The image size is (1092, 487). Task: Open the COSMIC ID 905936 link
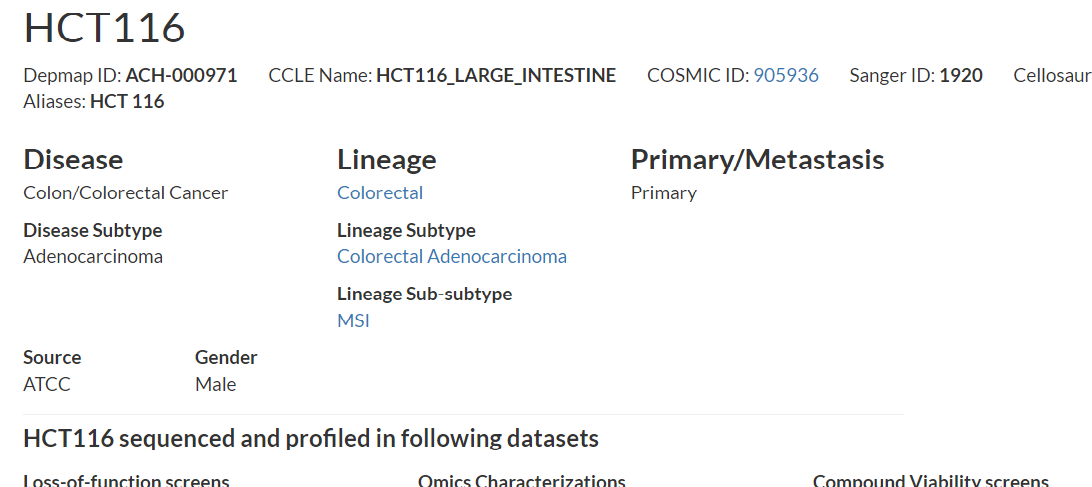[786, 75]
